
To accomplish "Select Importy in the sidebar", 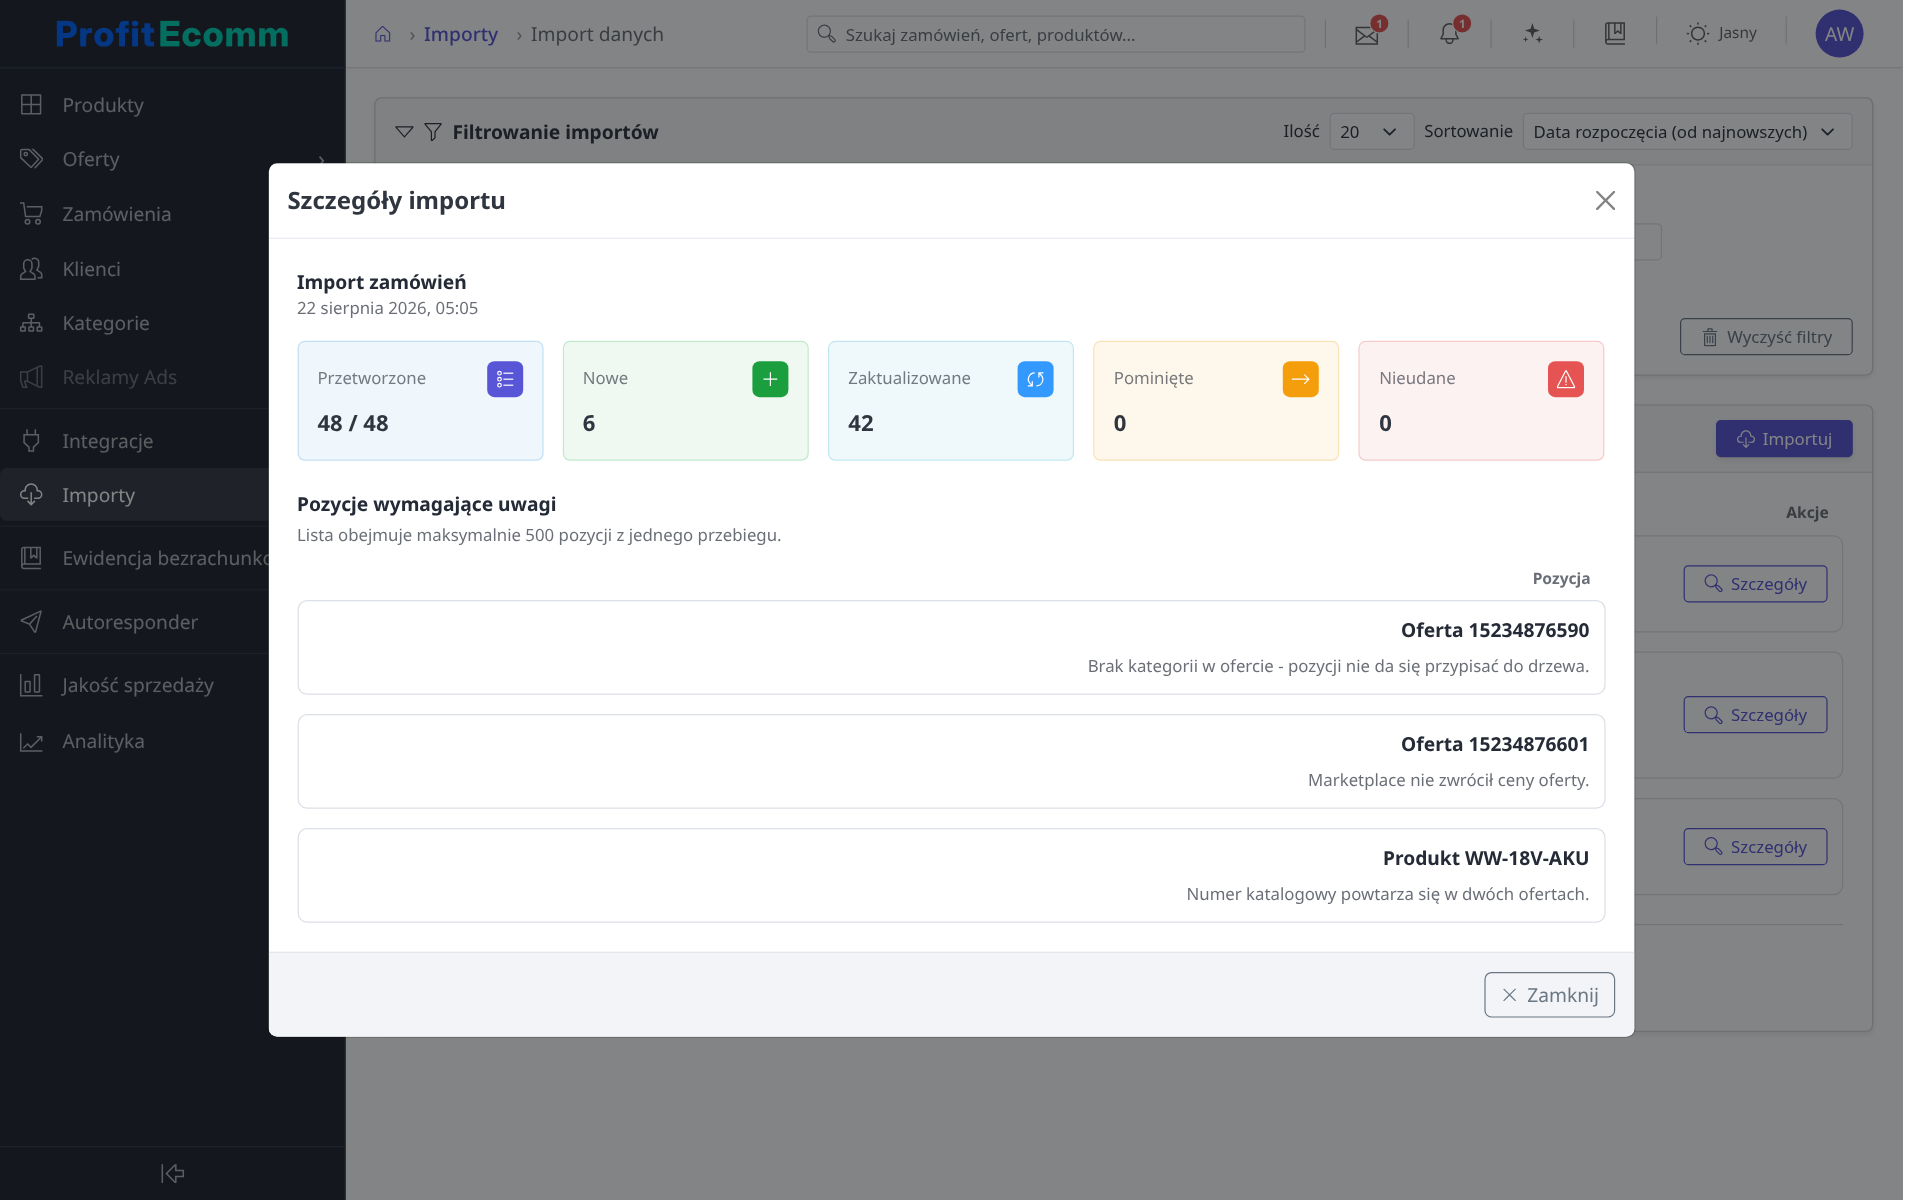I will 135,495.
